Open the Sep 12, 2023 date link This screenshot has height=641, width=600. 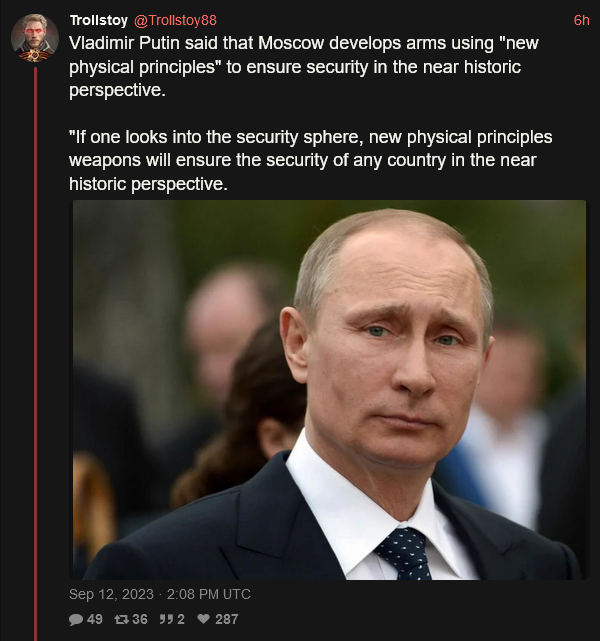tap(111, 594)
